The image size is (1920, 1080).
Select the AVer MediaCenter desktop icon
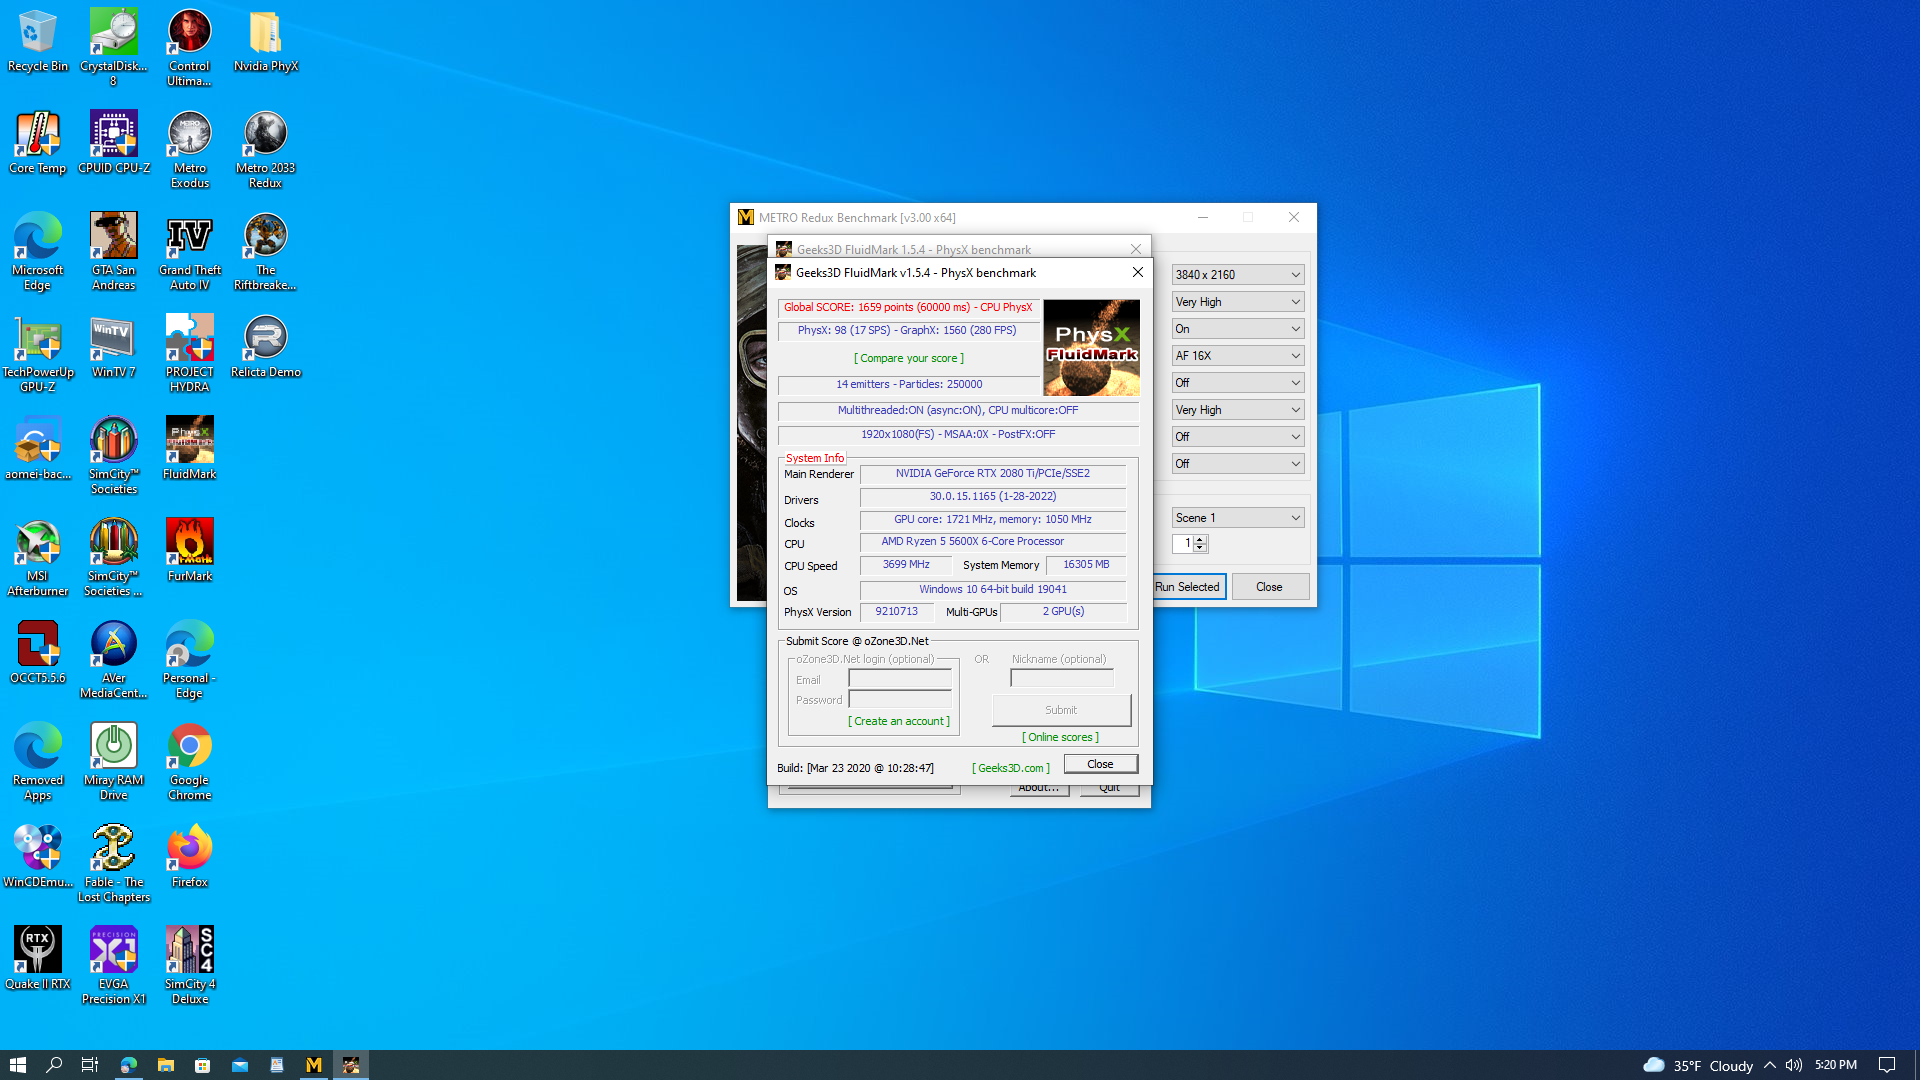coord(114,660)
